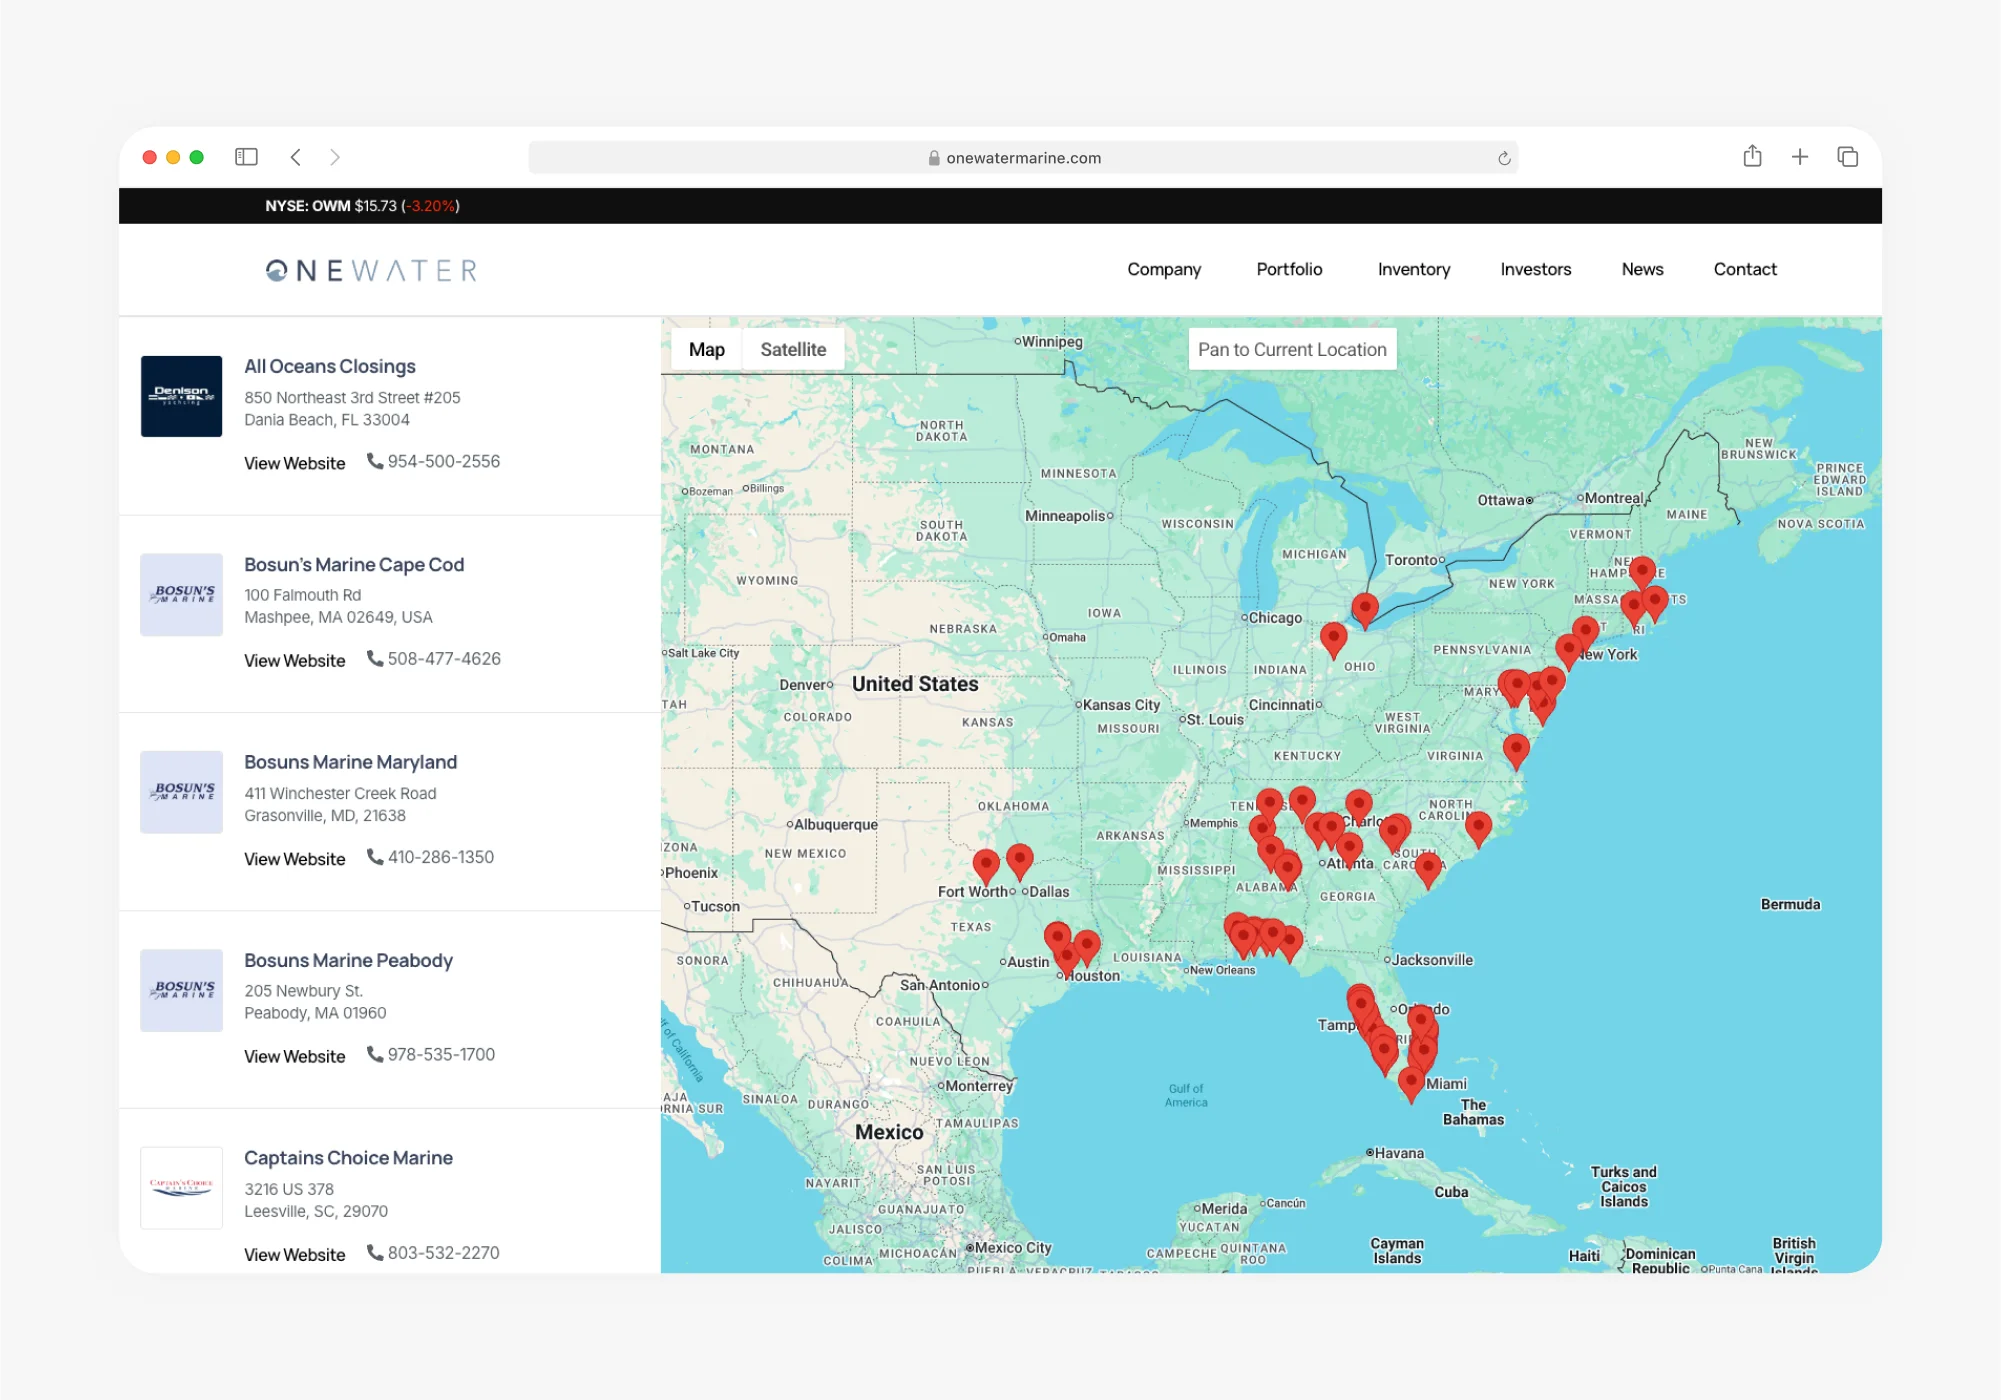
Task: Click the OneWater logo
Action: pyautogui.click(x=371, y=270)
